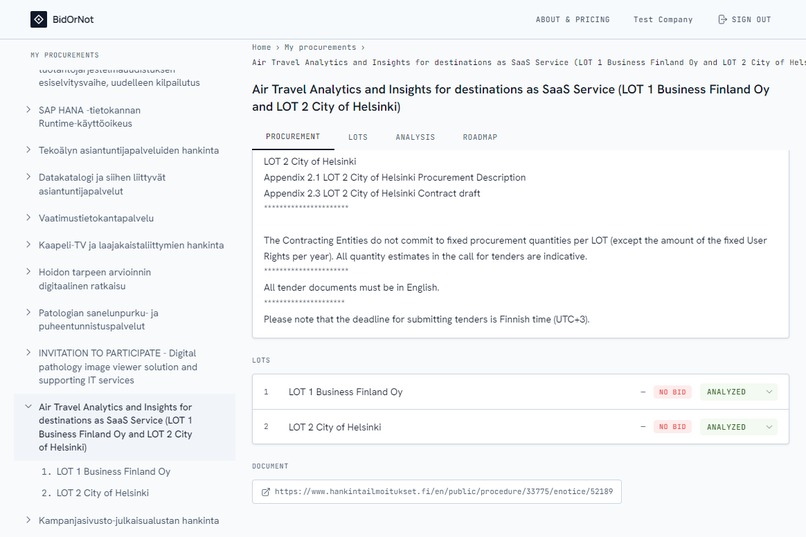Click the SIGN OUT link
Screen dimensions: 806x537
744,20
